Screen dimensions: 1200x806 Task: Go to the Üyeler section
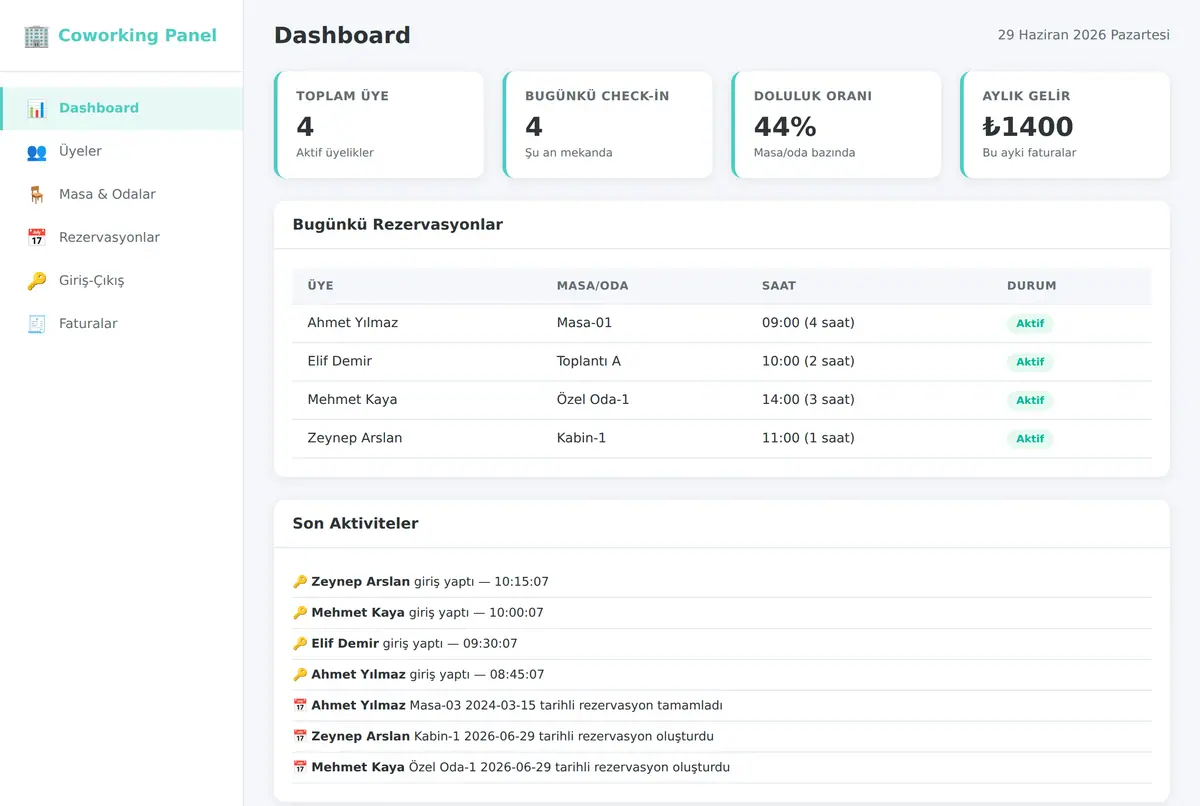click(121, 151)
